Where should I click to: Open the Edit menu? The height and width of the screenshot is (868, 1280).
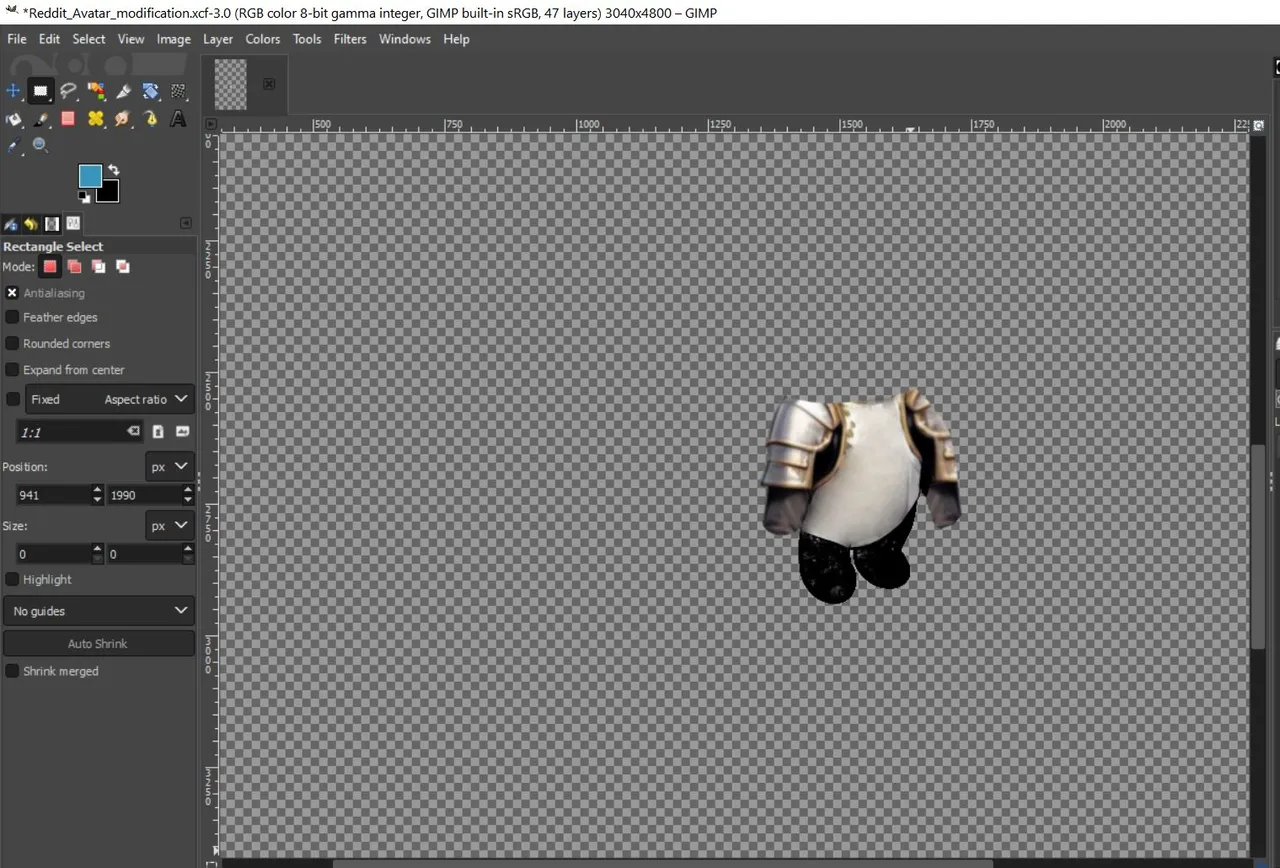49,39
